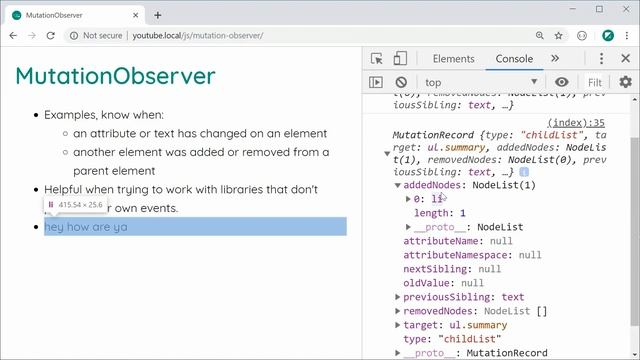This screenshot has width=640, height=360.
Task: Open console settings gear
Action: coord(625,82)
